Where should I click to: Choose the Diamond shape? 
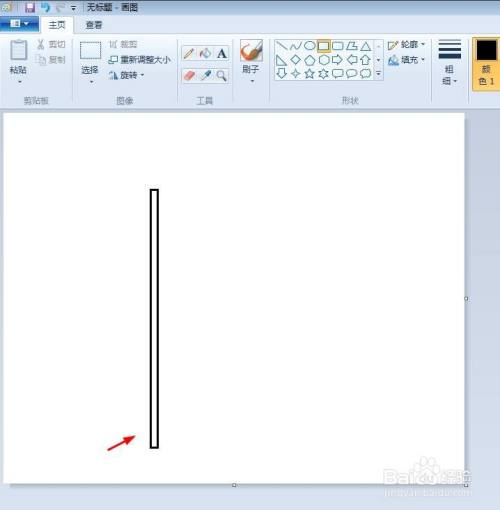click(x=296, y=60)
